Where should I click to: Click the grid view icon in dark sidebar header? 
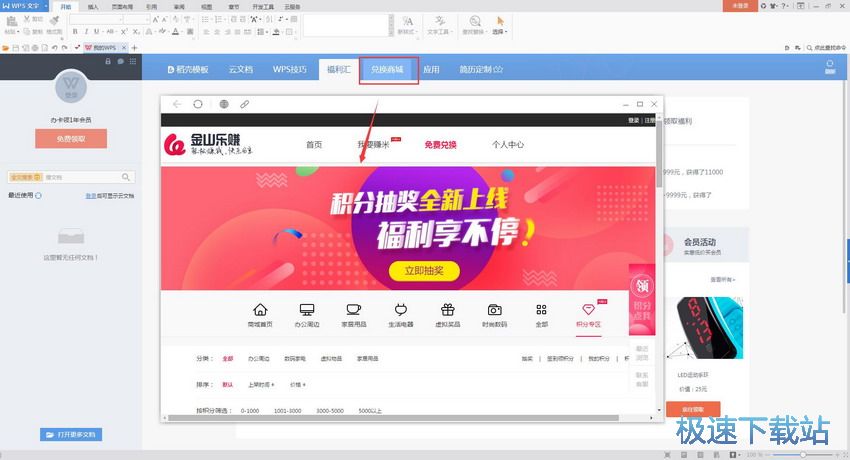pyautogui.click(x=133, y=61)
